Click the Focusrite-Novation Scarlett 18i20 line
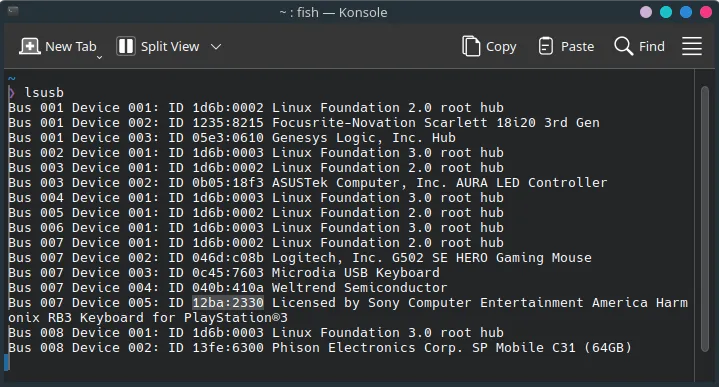Image resolution: width=719 pixels, height=387 pixels. pyautogui.click(x=304, y=123)
